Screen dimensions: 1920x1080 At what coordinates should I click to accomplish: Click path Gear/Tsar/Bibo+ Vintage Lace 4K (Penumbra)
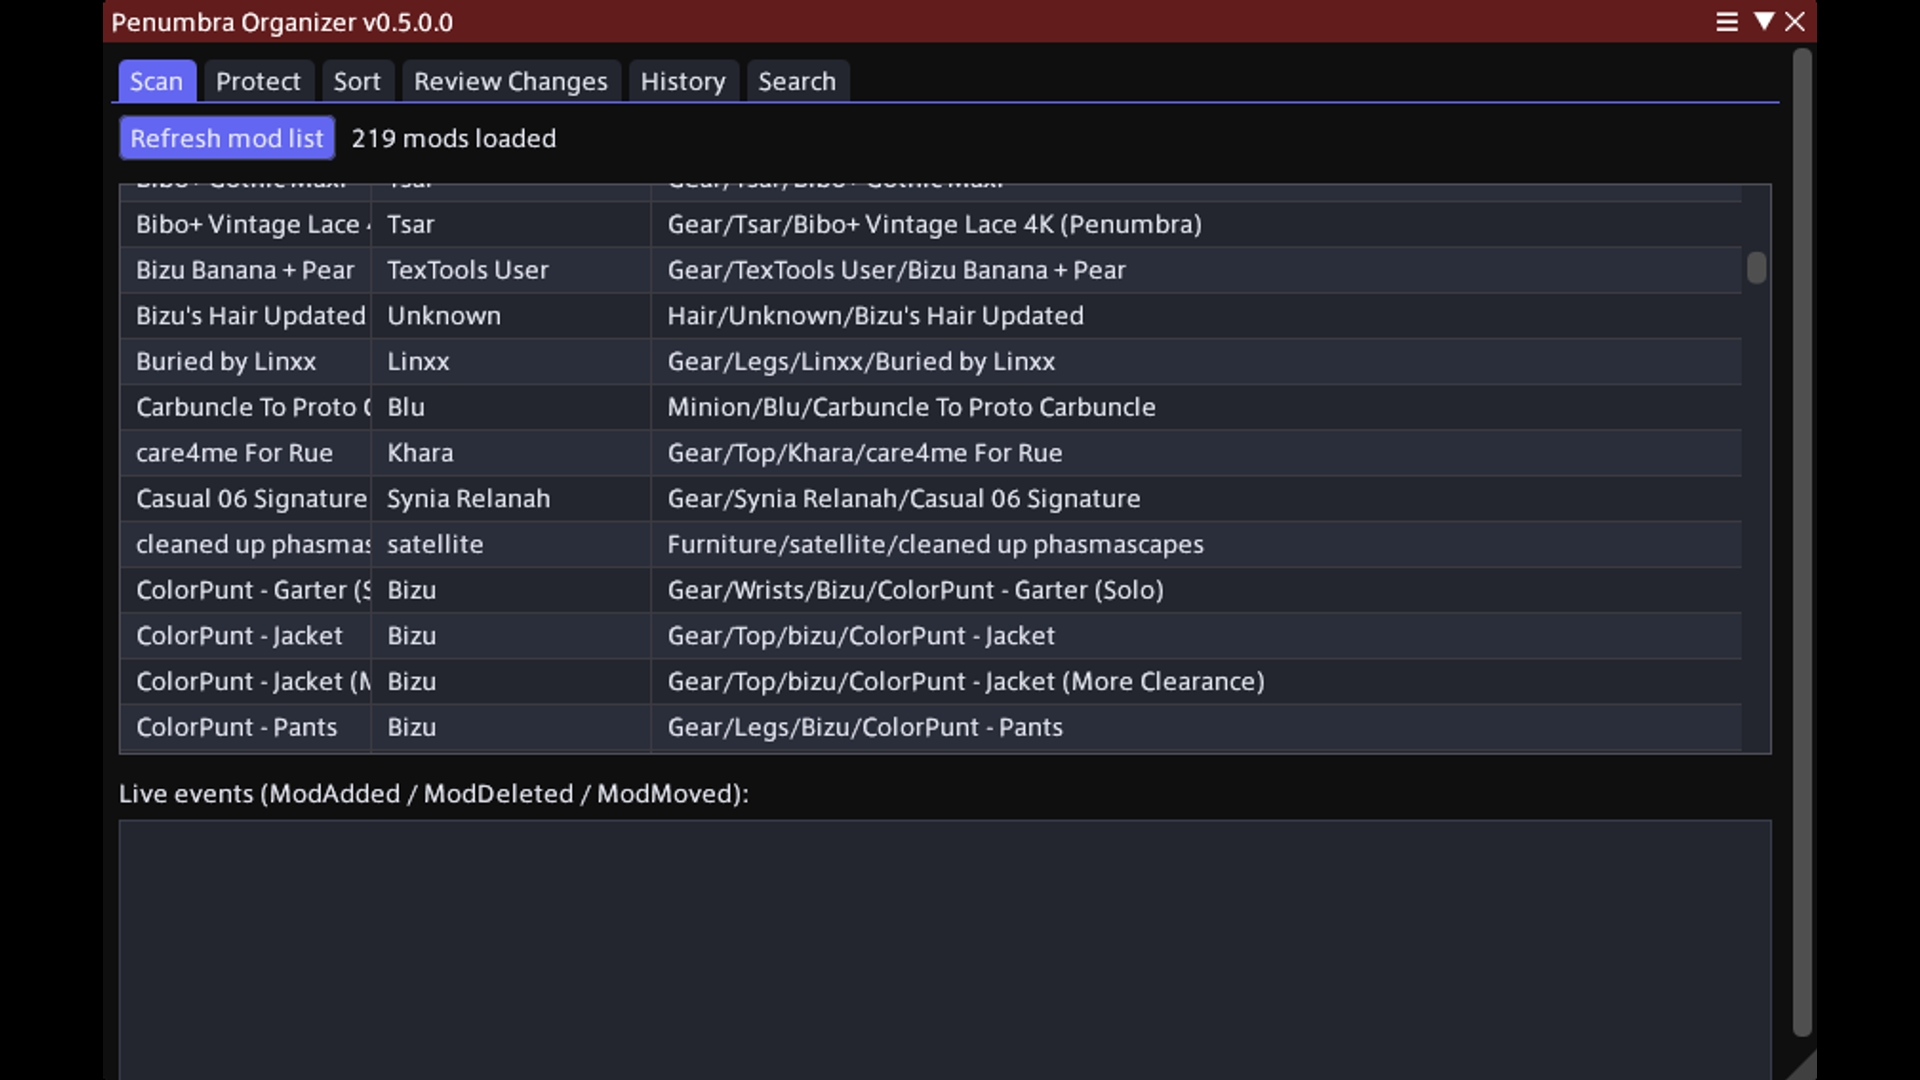(935, 224)
